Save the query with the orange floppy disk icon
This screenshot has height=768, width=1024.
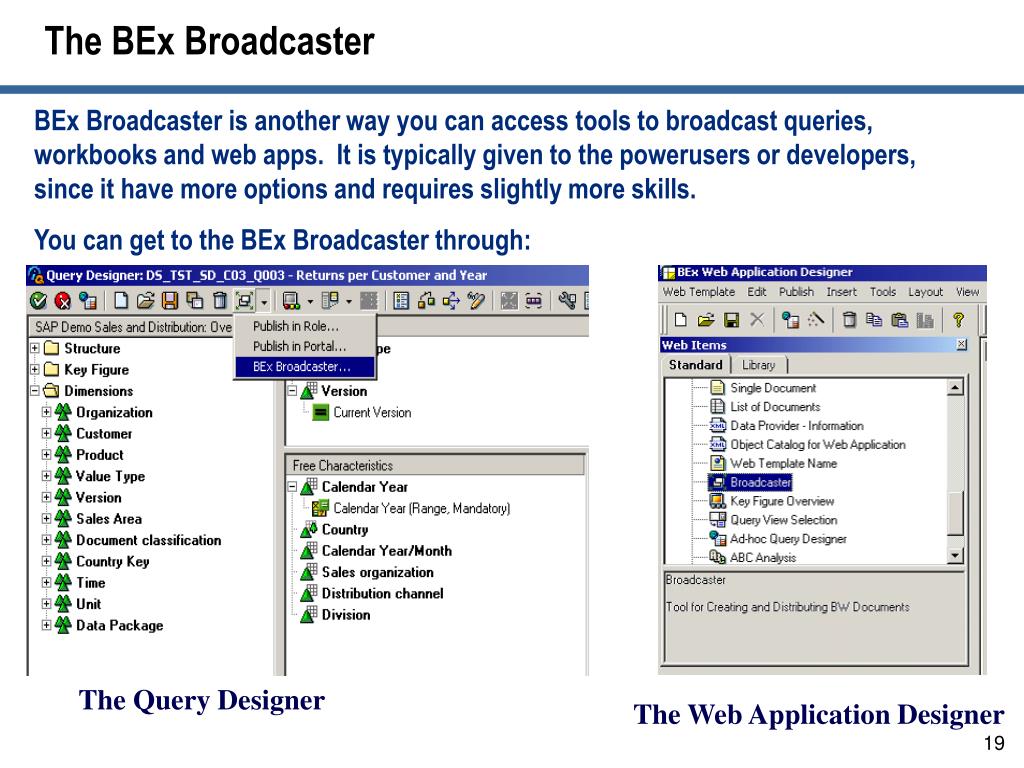170,300
